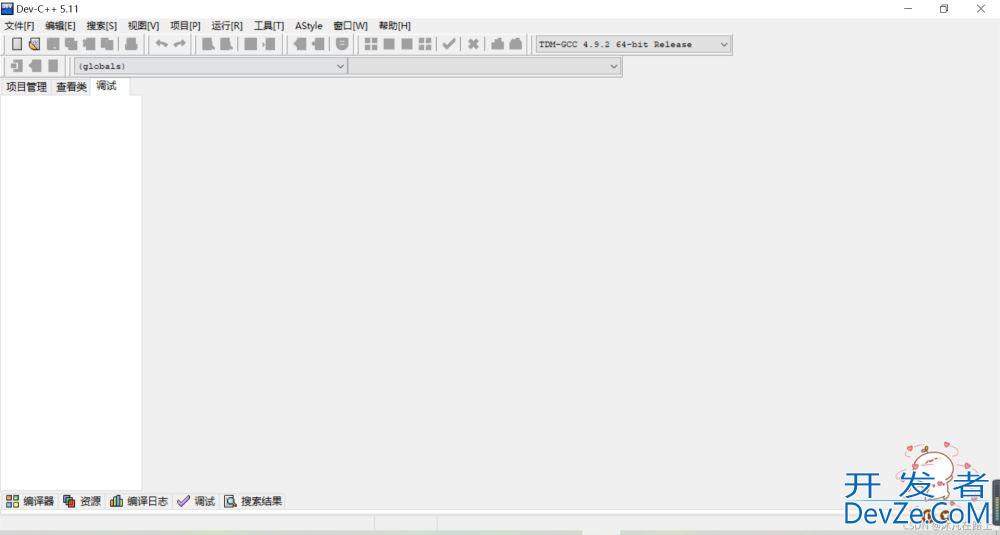Click the Remove from project icon
Image resolution: width=1000 pixels, height=535 pixels.
(x=318, y=44)
